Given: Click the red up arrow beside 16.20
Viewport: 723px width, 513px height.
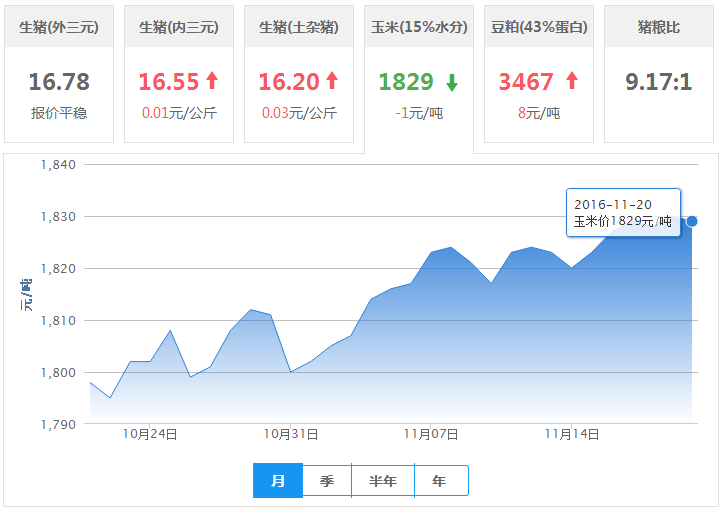Looking at the screenshot, I should (332, 81).
